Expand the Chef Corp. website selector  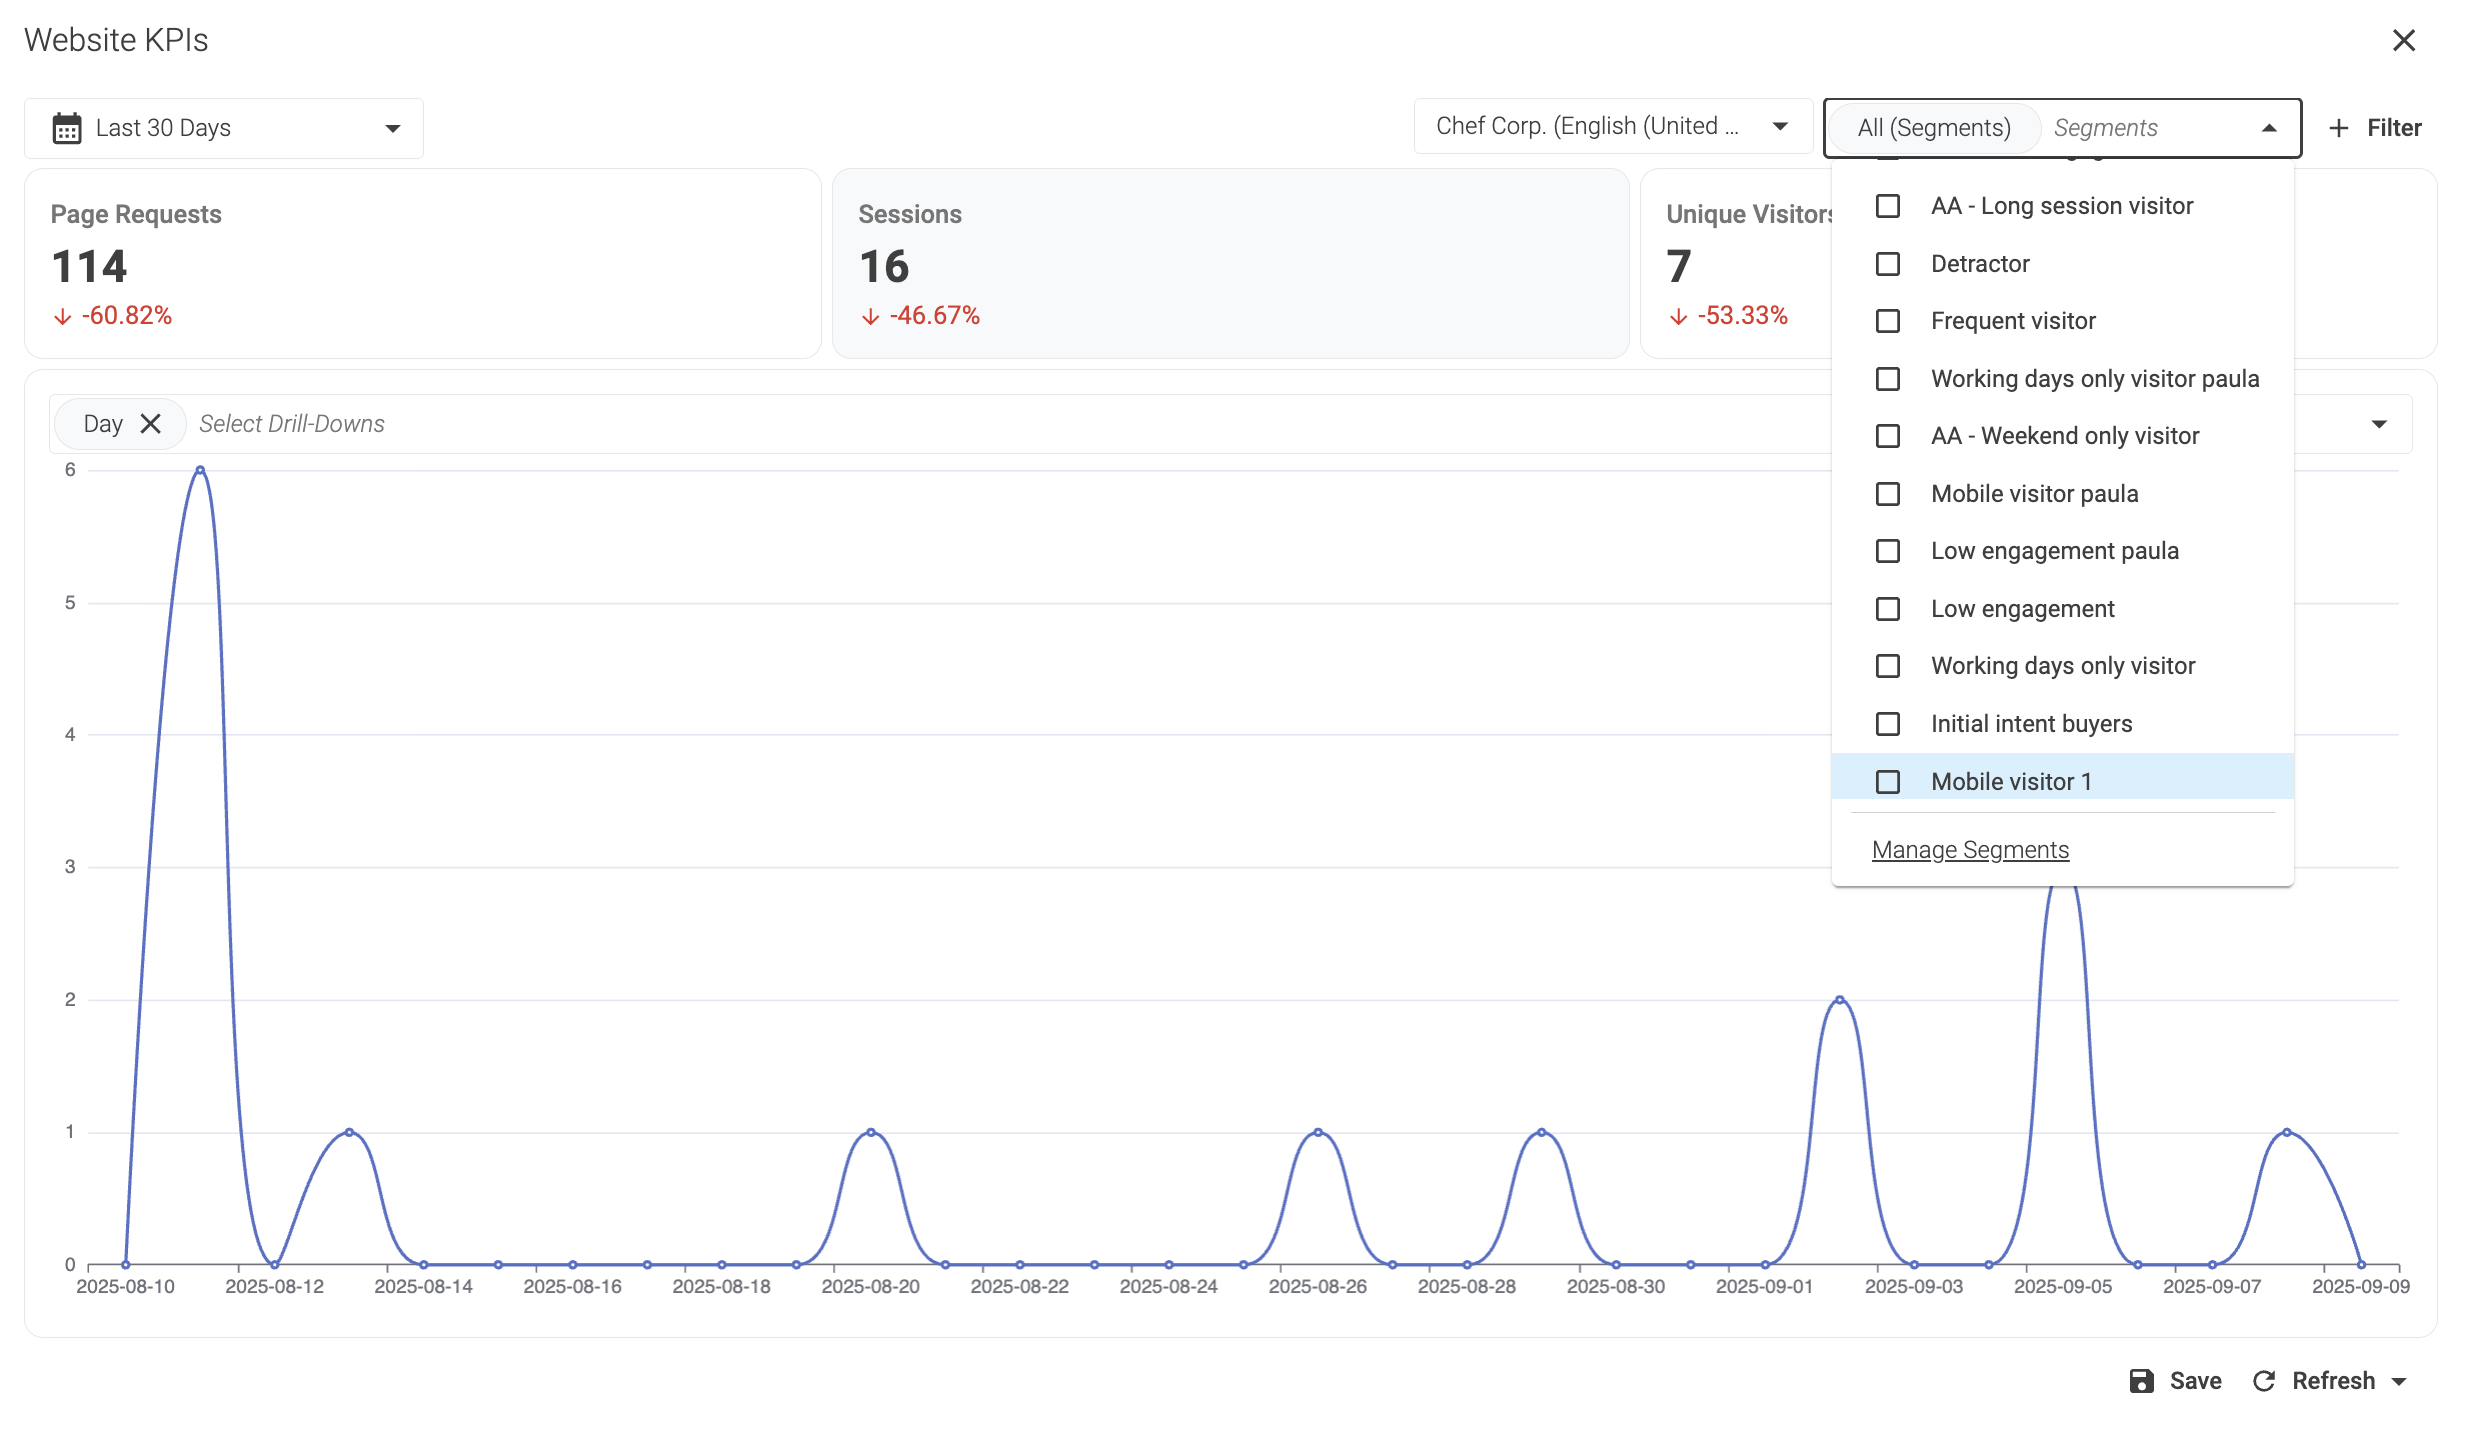tap(1612, 126)
